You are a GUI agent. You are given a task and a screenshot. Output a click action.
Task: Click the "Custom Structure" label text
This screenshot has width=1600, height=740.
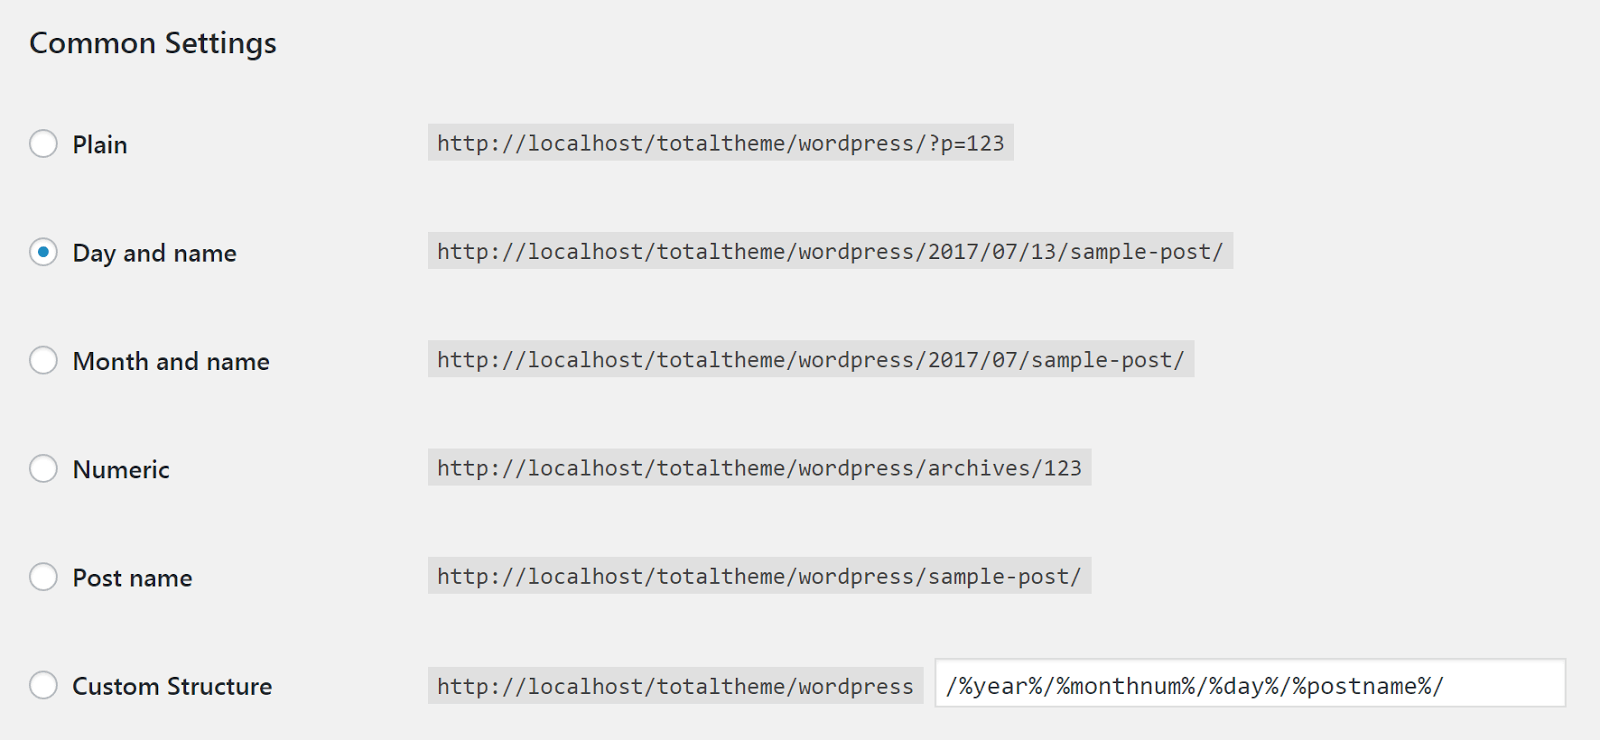point(172,686)
